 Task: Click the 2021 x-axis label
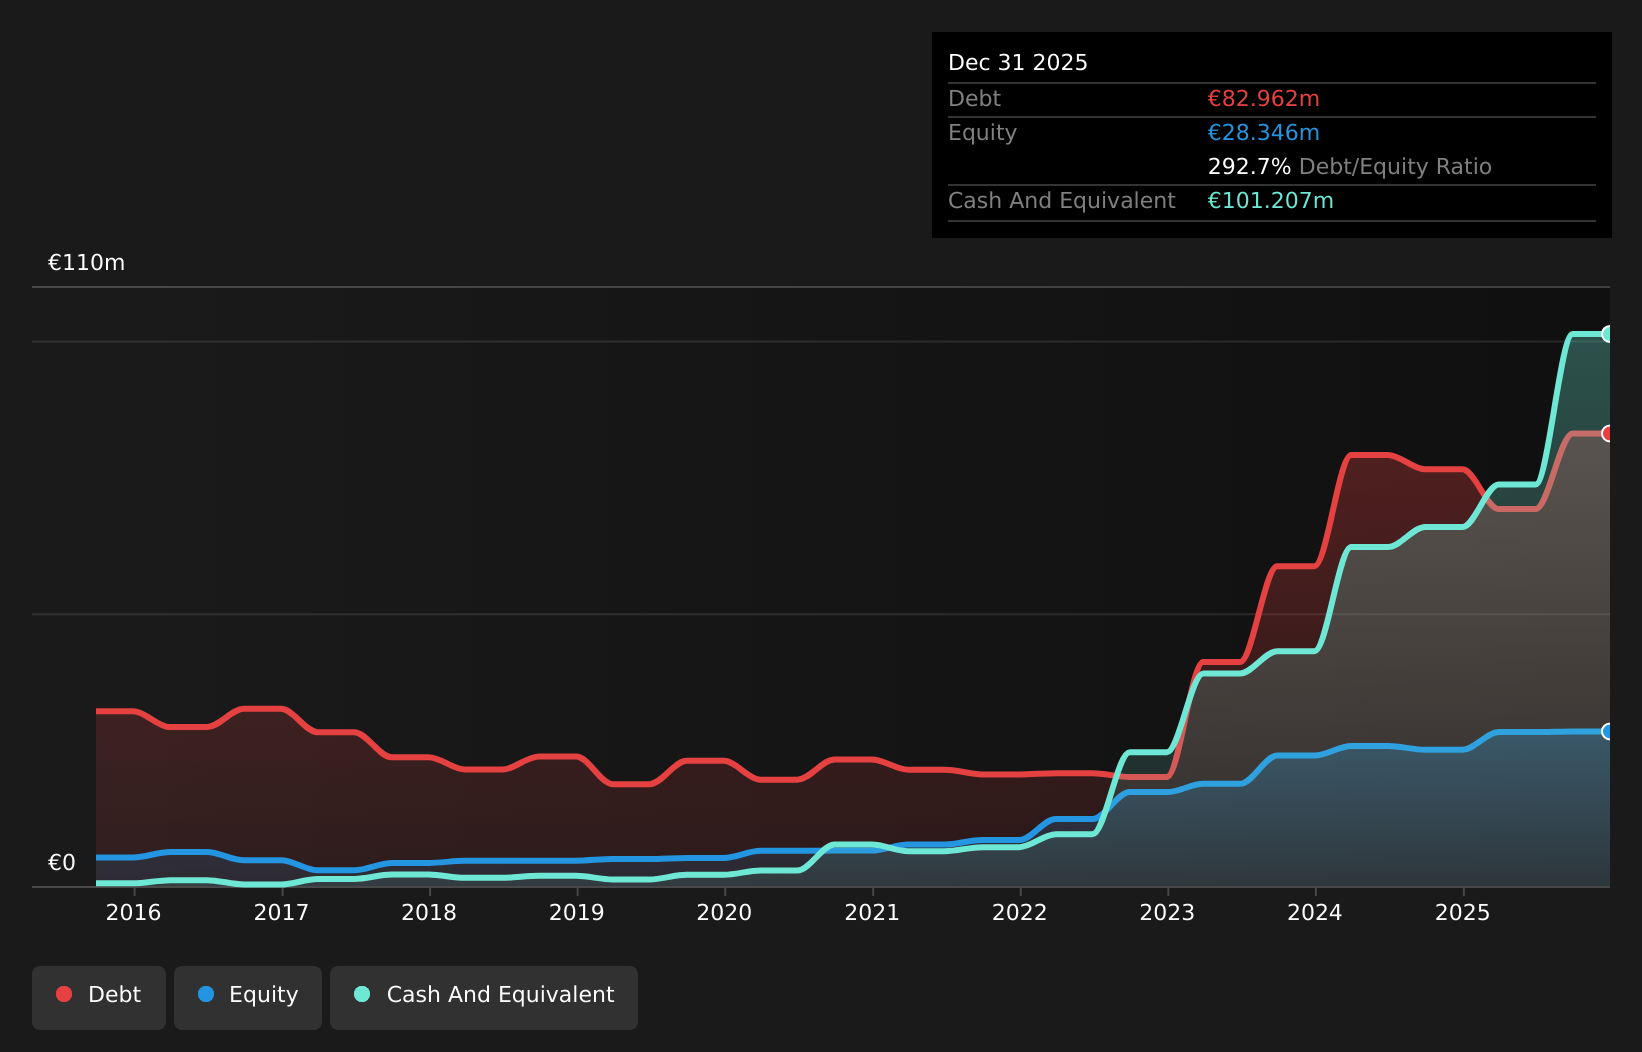872,912
